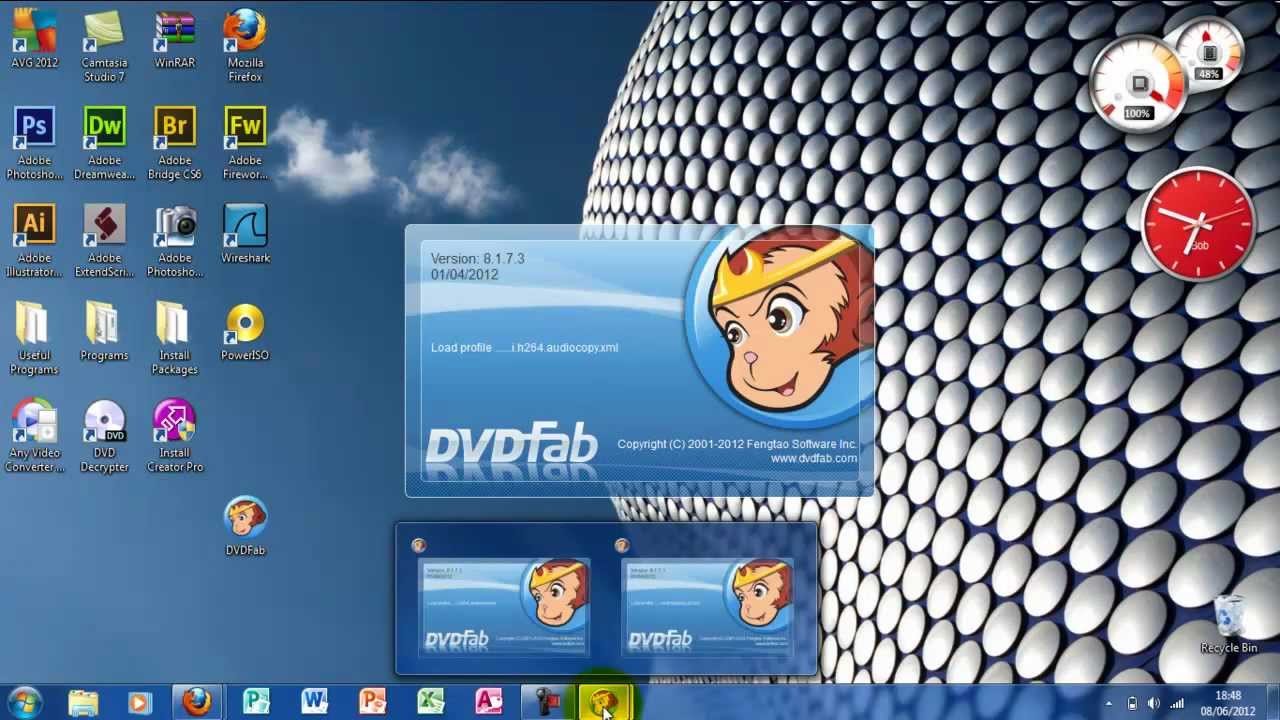Select Adobe Photoshop camera shortcut icon

(x=175, y=242)
